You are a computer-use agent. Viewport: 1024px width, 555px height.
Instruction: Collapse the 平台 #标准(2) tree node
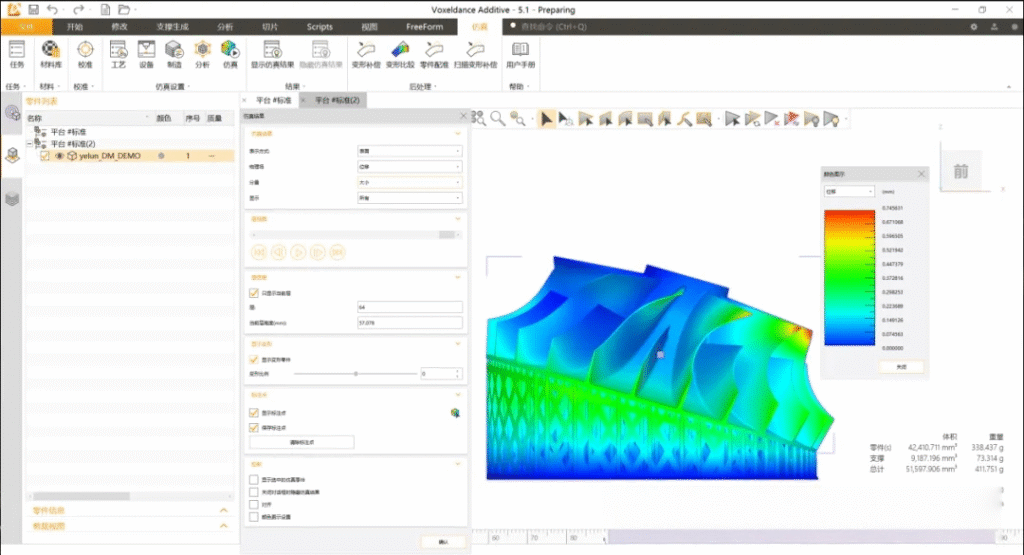[x=30, y=143]
